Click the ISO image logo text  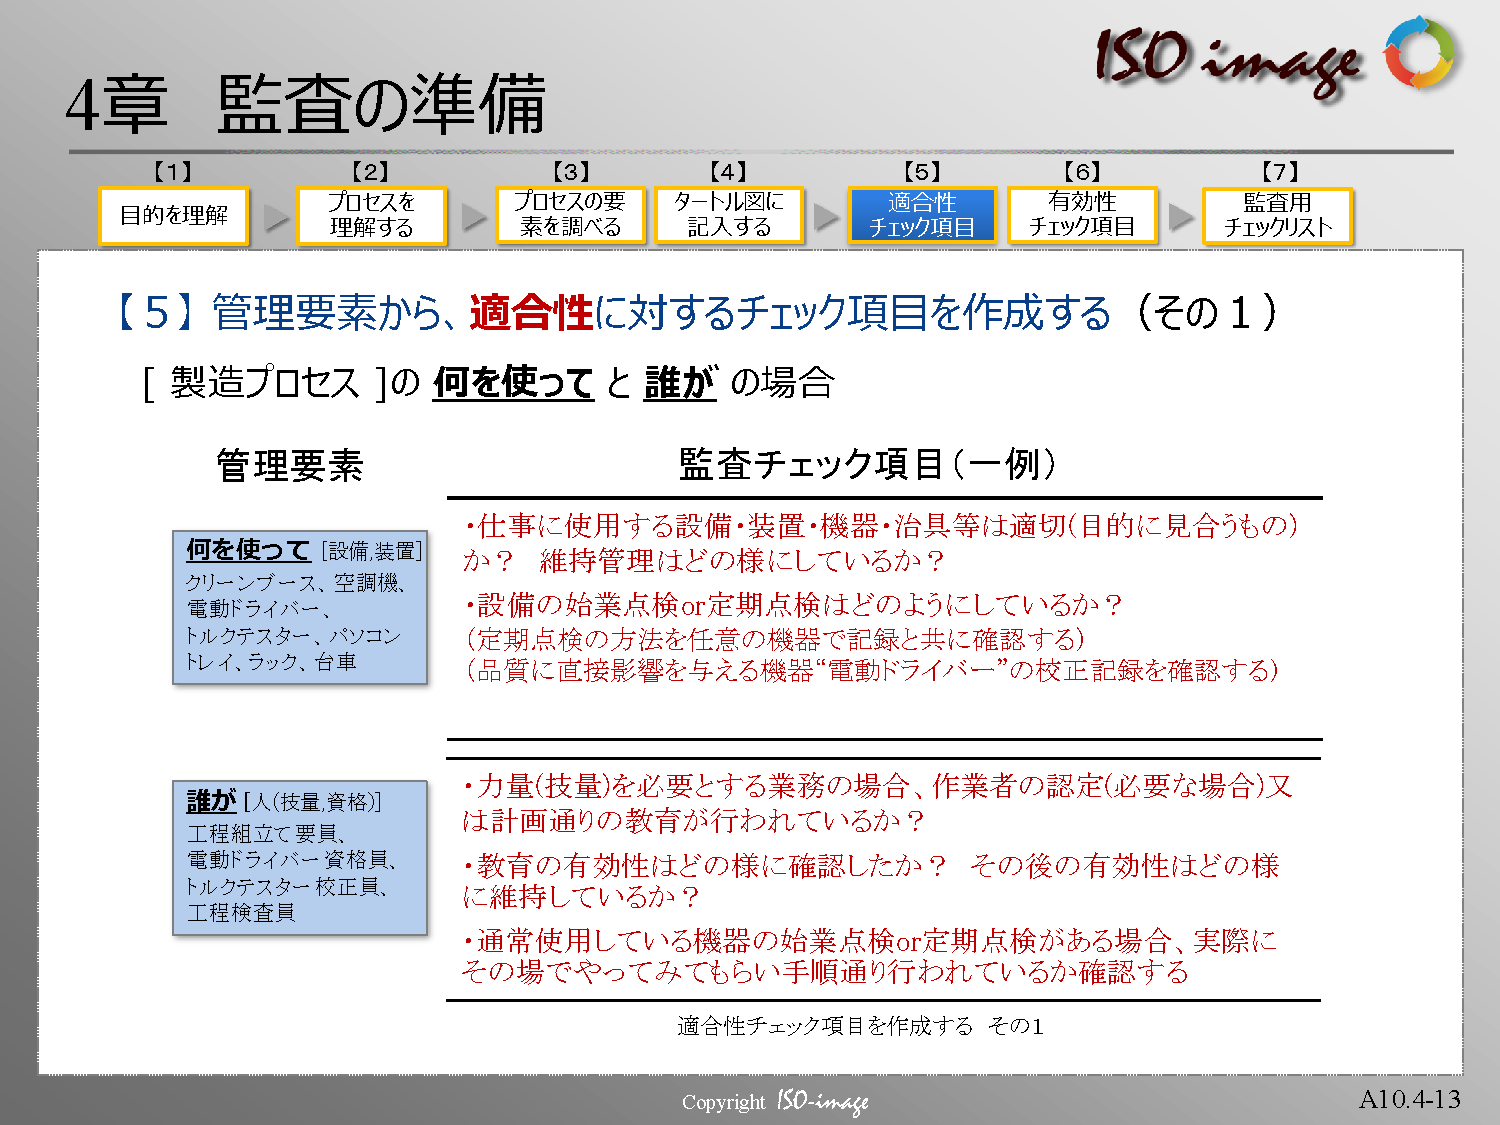pyautogui.click(x=1228, y=60)
